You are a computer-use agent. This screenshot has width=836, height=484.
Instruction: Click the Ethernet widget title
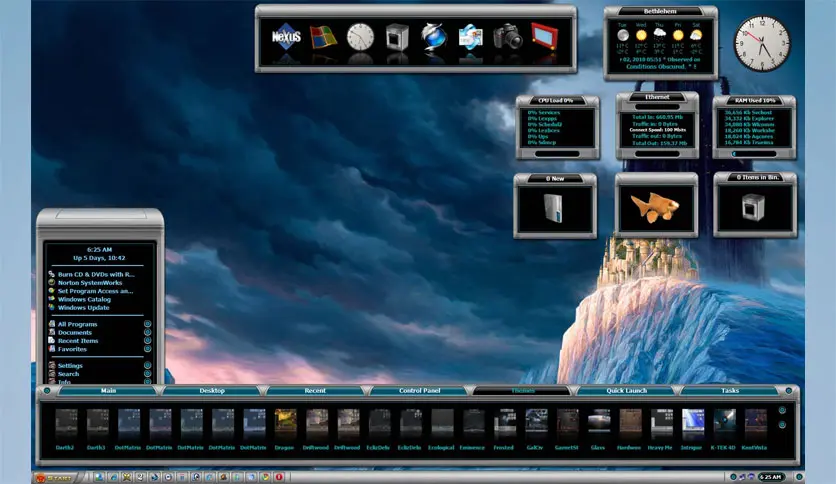657,97
